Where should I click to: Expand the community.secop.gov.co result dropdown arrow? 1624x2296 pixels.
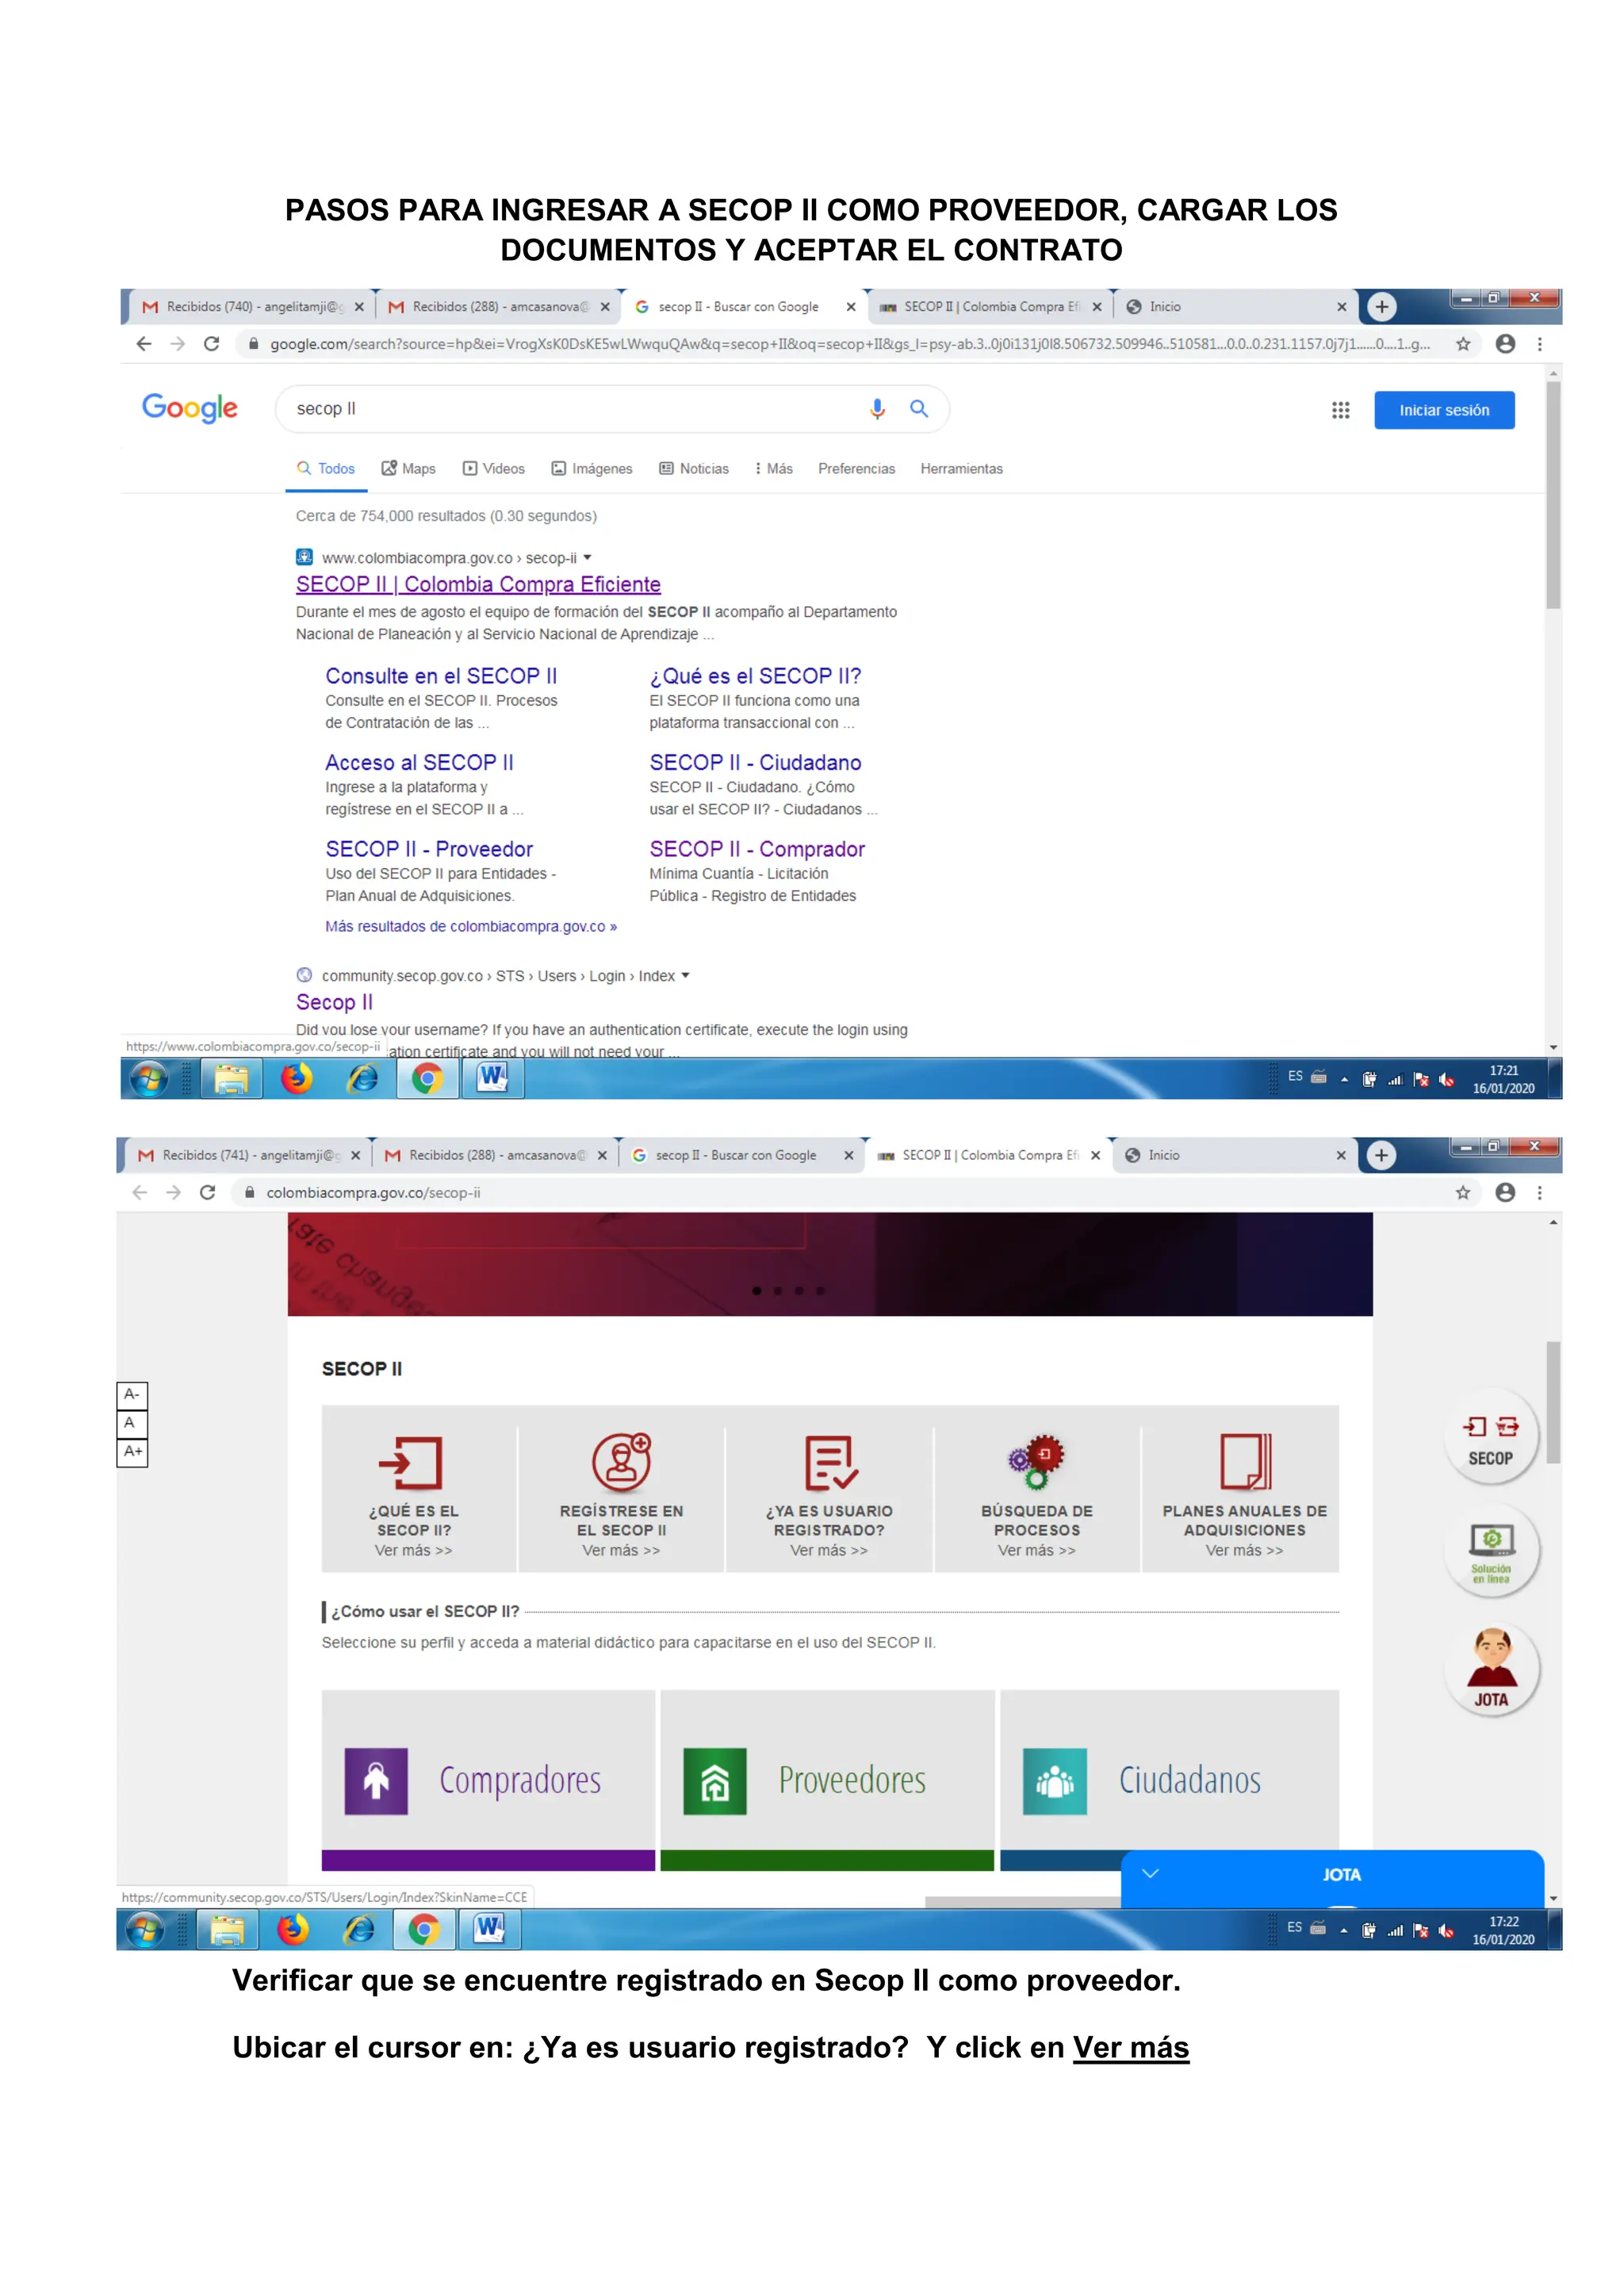[686, 976]
